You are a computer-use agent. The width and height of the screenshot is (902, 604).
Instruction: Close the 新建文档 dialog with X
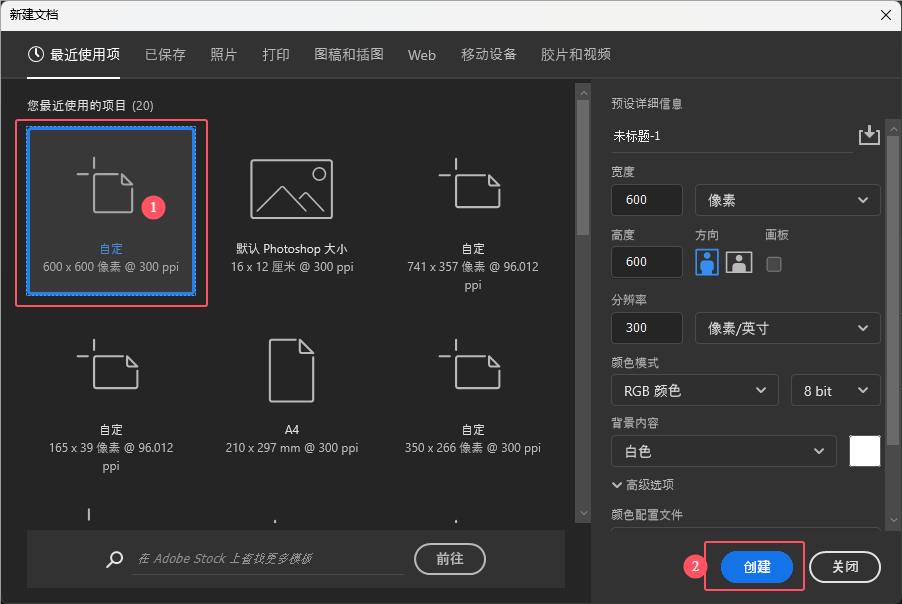pos(886,15)
